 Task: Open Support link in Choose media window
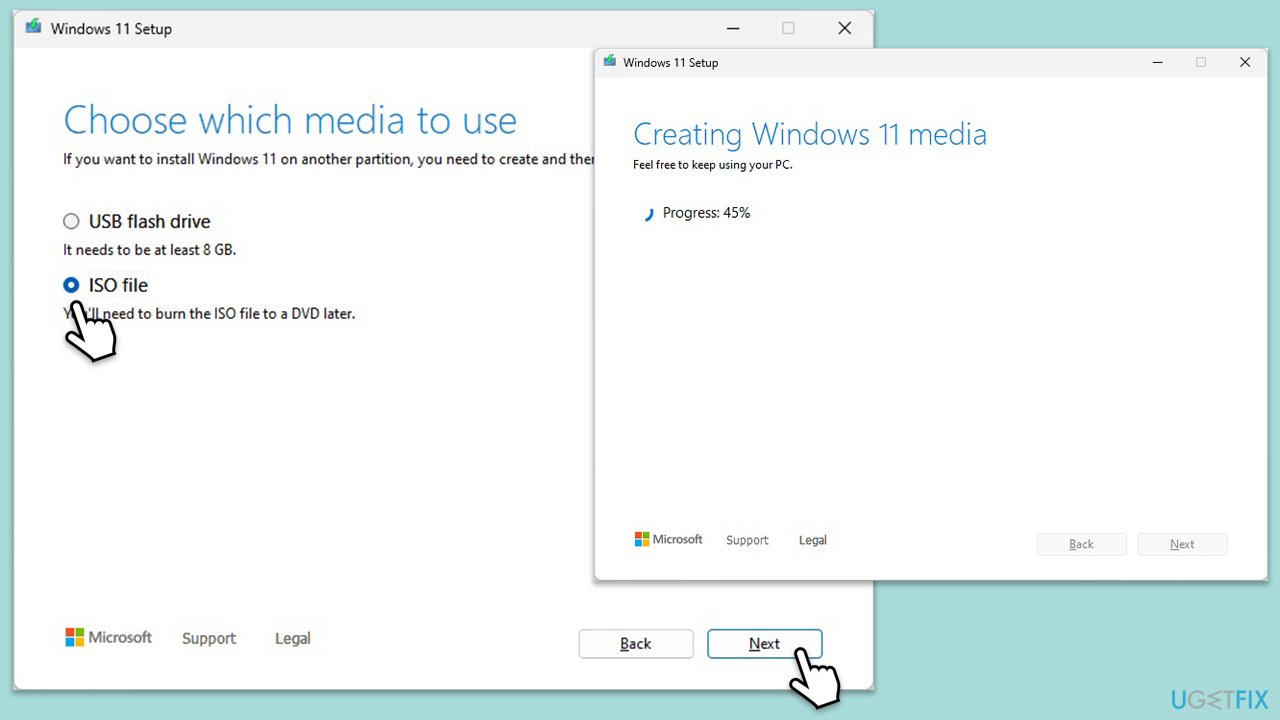(209, 638)
